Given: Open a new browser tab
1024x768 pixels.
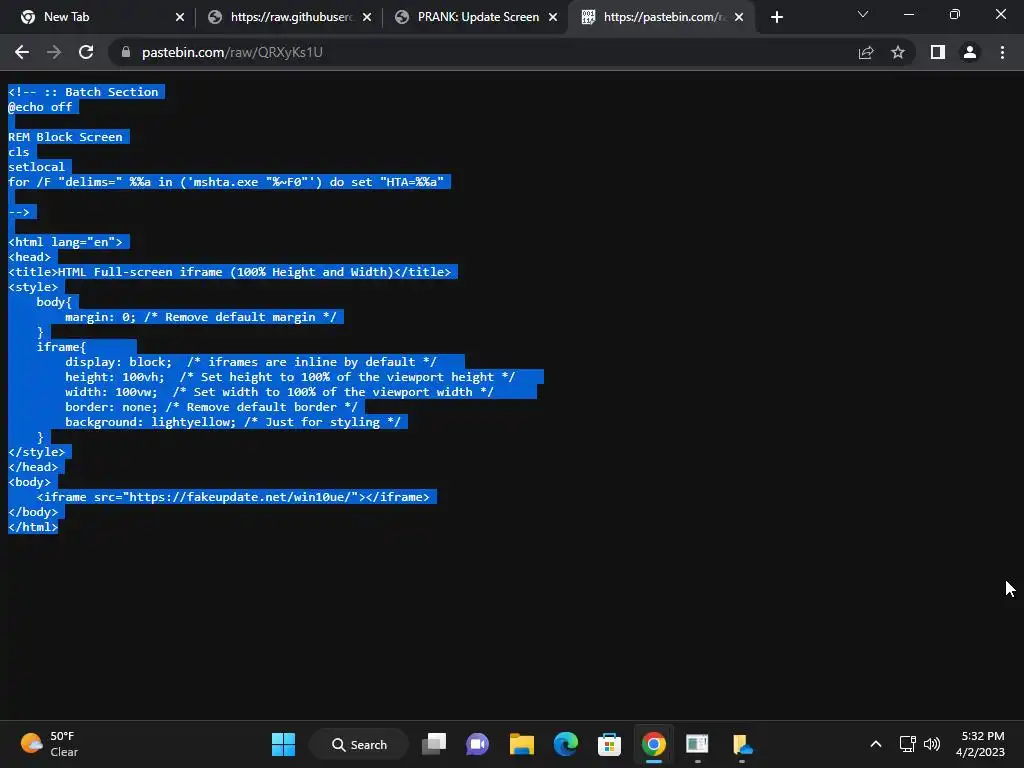Looking at the screenshot, I should coord(776,17).
